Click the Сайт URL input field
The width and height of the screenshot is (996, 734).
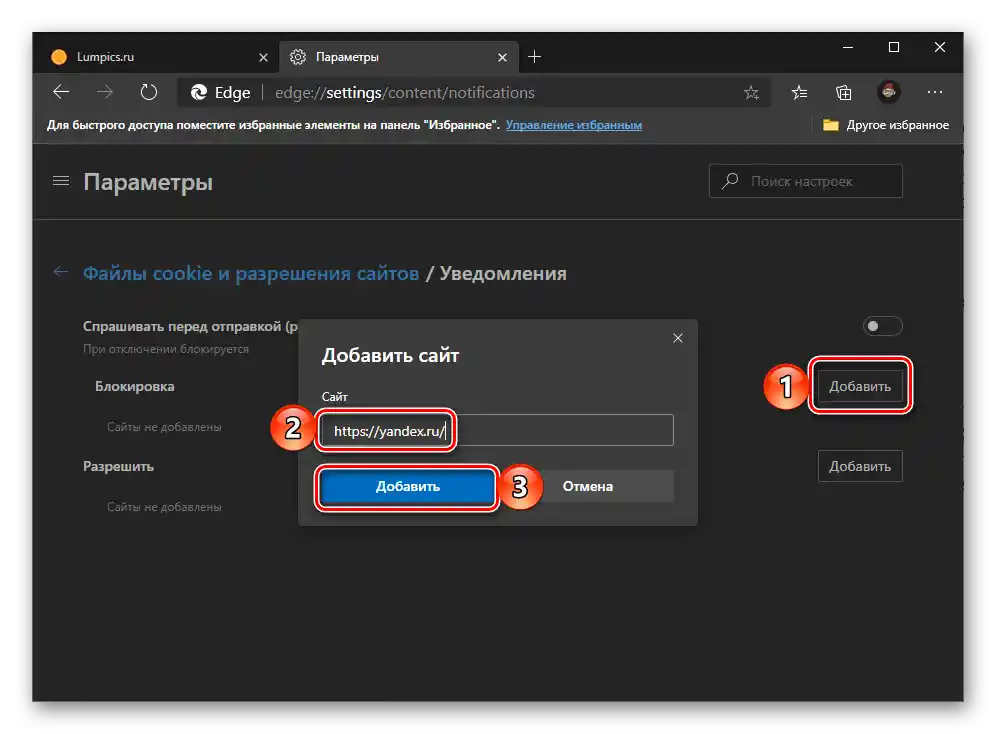497,430
